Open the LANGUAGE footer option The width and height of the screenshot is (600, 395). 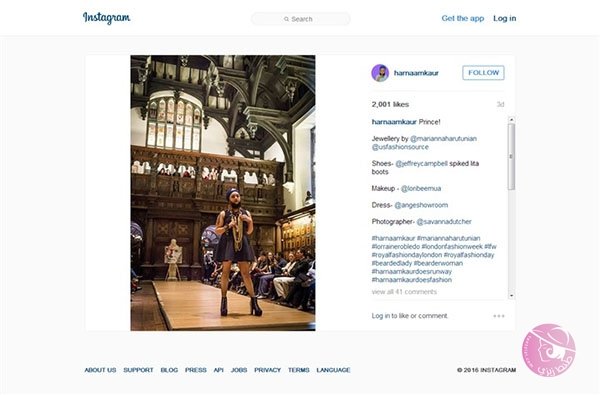pyautogui.click(x=333, y=370)
